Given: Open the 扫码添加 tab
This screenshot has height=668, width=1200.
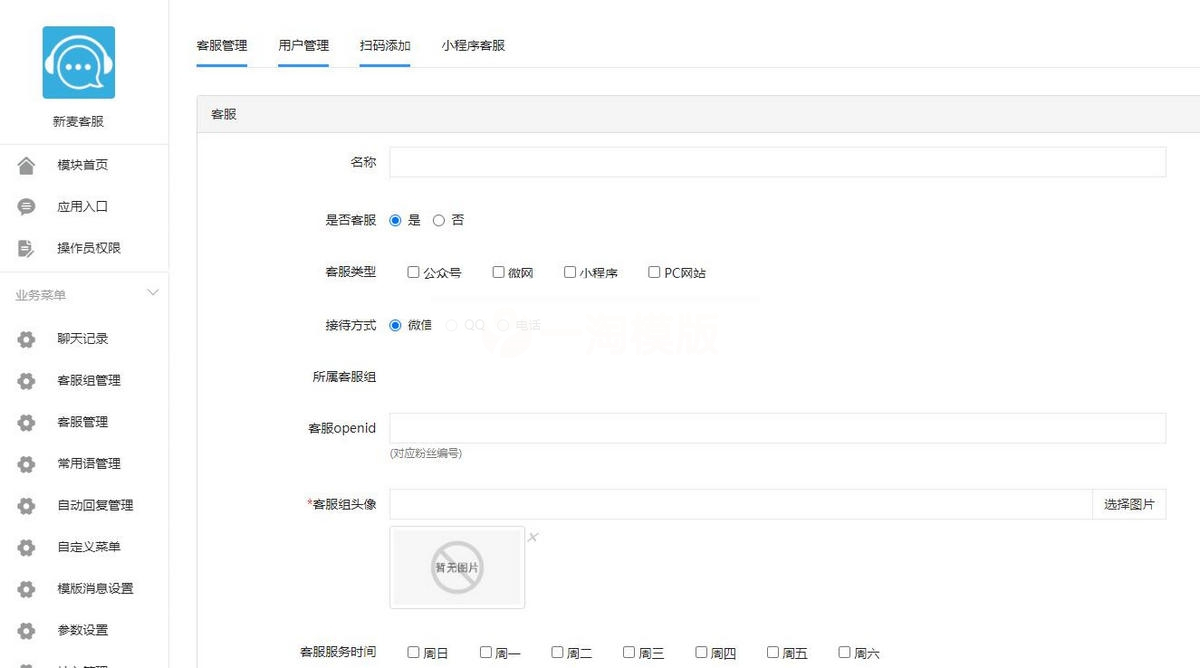Looking at the screenshot, I should click(x=385, y=45).
